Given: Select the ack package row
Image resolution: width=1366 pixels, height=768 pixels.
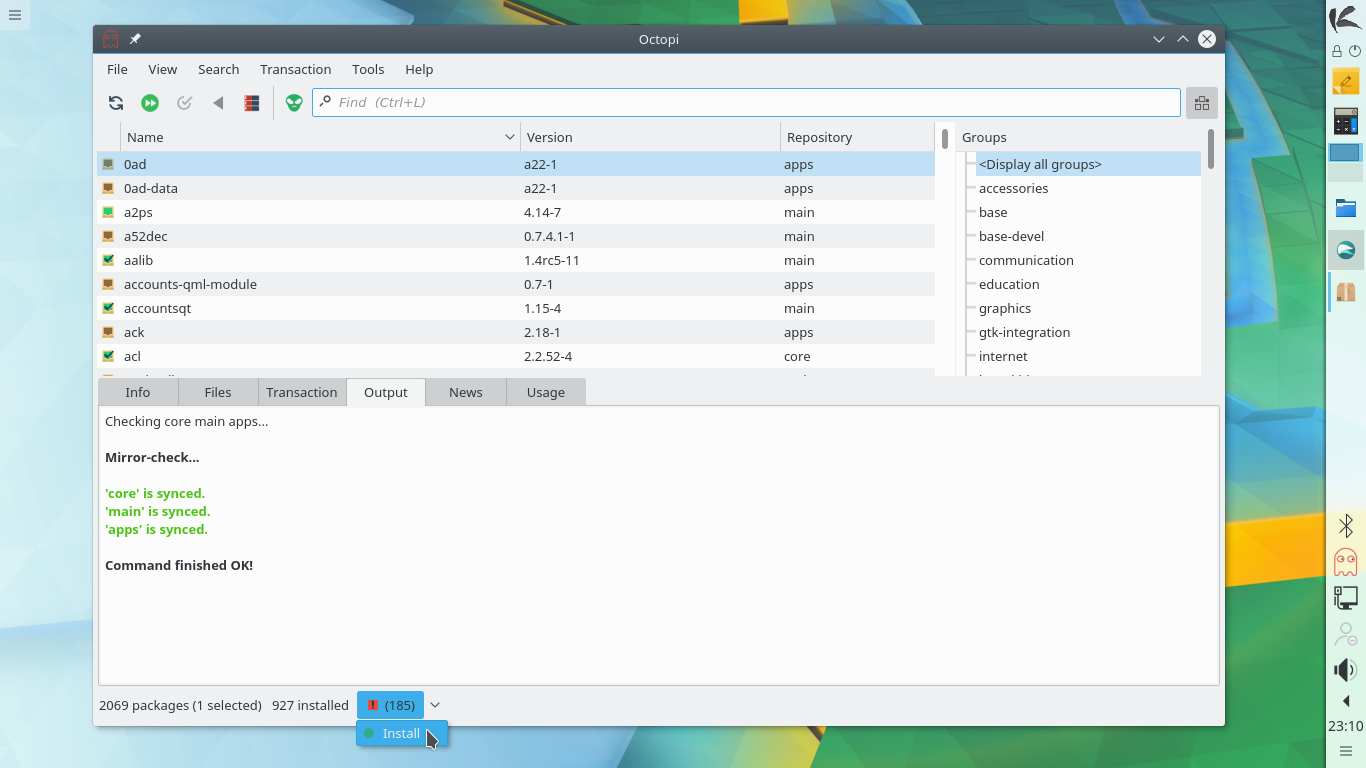Looking at the screenshot, I should (x=516, y=332).
